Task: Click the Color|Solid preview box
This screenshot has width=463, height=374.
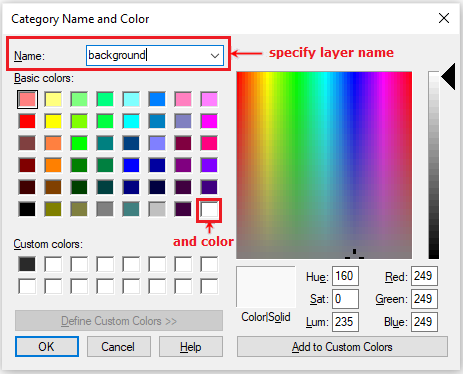Action: (x=266, y=287)
